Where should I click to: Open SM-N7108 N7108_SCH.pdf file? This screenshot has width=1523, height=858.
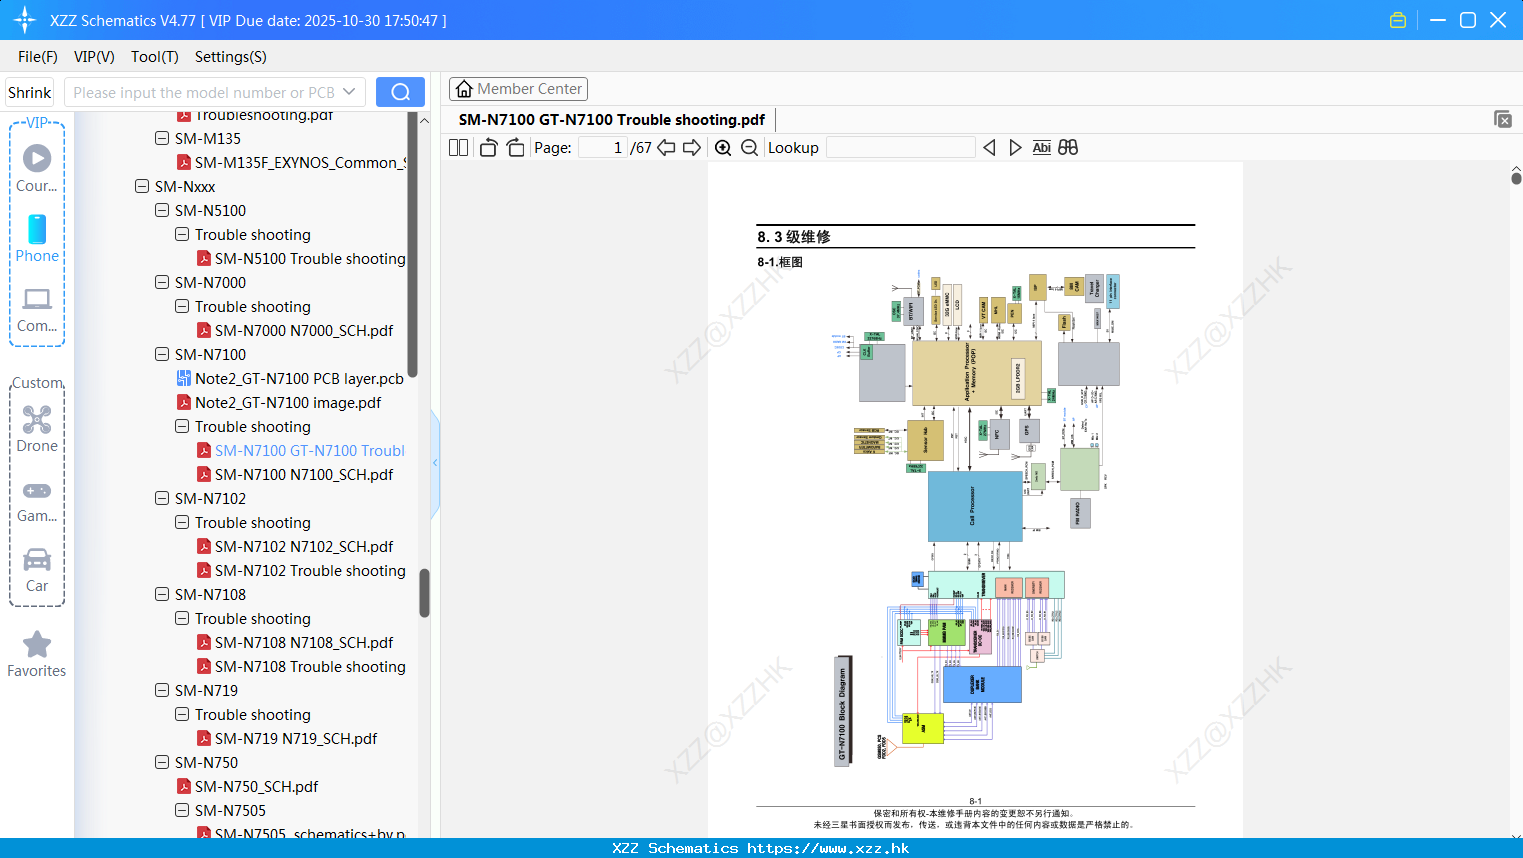point(304,642)
